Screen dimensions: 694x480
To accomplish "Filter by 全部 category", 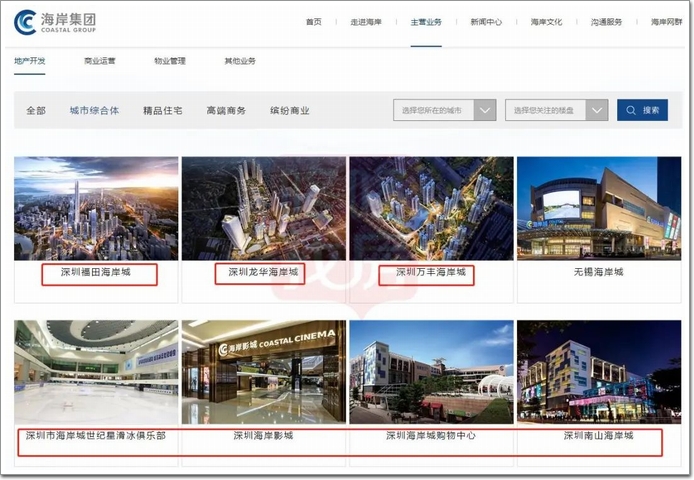I will (x=36, y=111).
